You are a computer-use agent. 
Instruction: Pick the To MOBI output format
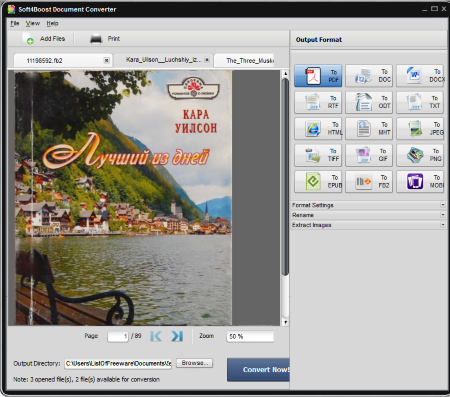420,182
